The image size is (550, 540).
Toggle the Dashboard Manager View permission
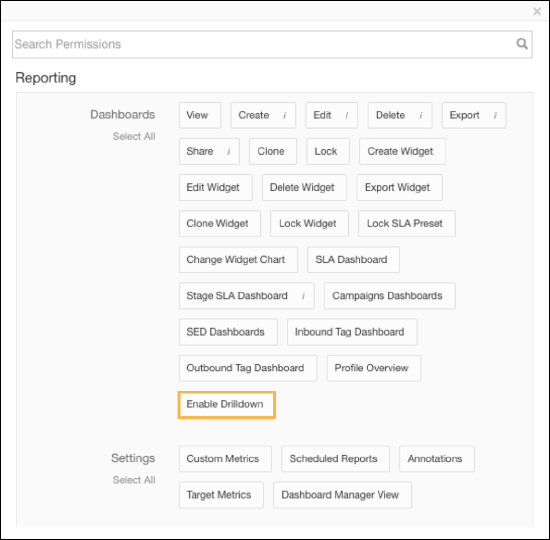342,495
